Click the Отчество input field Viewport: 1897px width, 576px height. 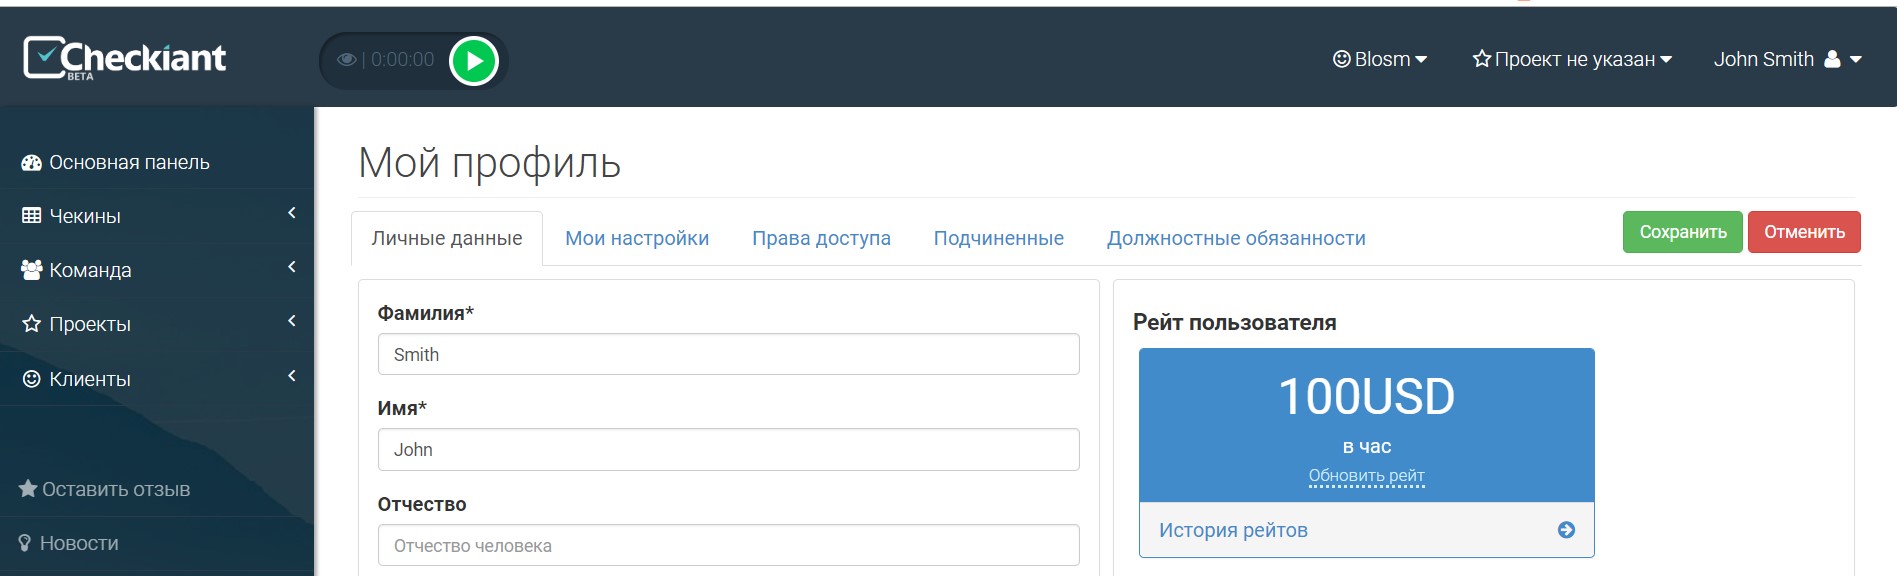729,545
